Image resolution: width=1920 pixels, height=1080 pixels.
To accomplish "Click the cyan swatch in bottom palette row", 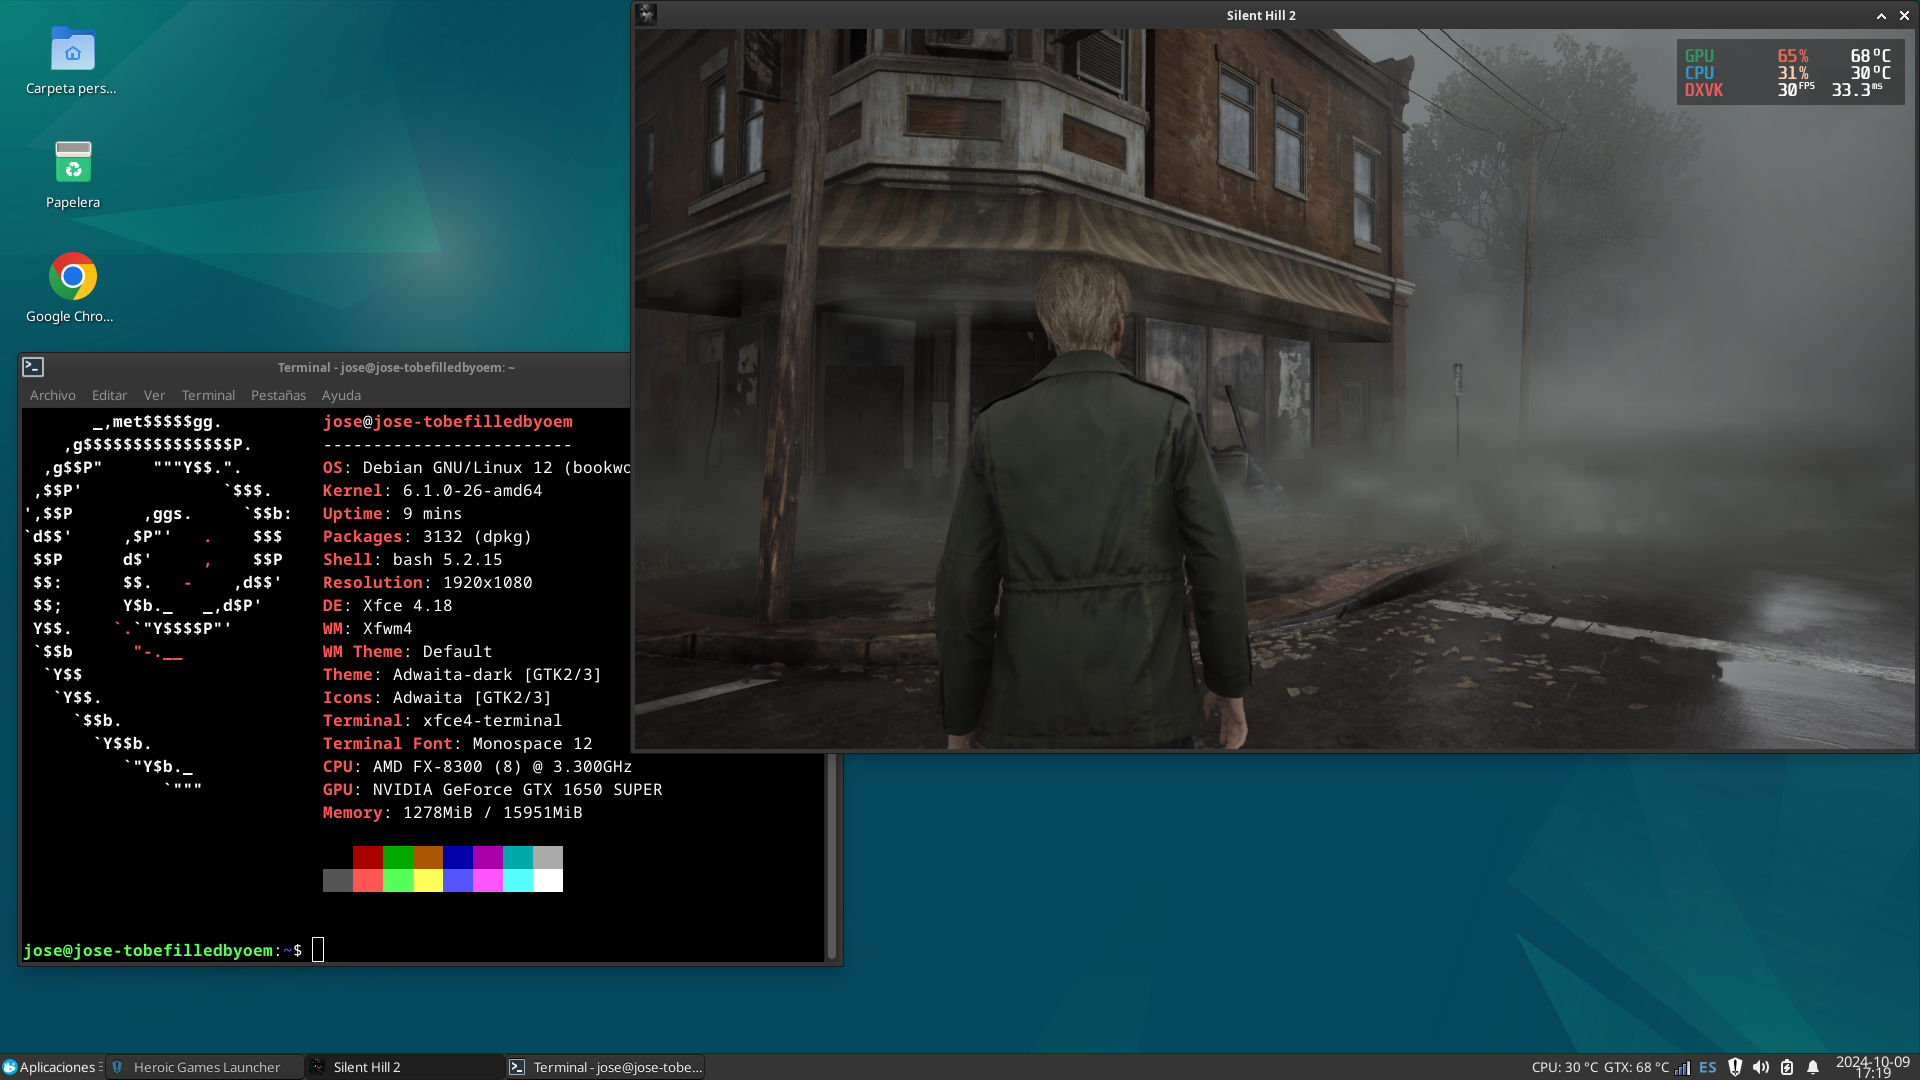I will click(518, 880).
